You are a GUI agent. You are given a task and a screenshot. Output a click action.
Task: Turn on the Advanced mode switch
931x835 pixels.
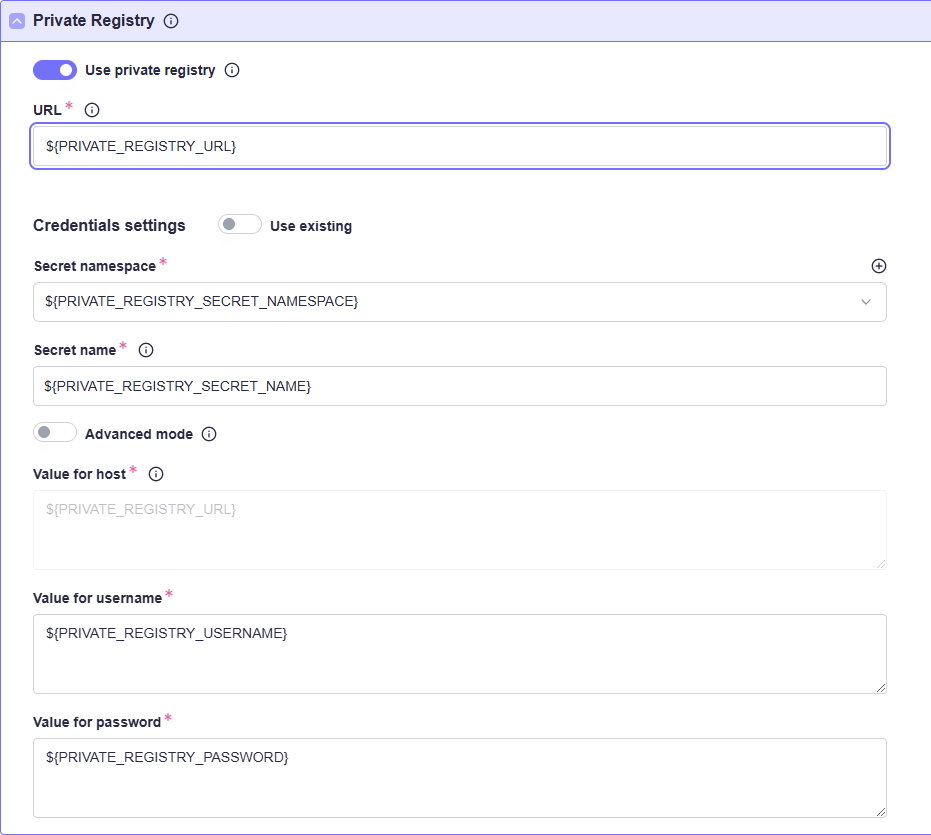click(x=55, y=433)
